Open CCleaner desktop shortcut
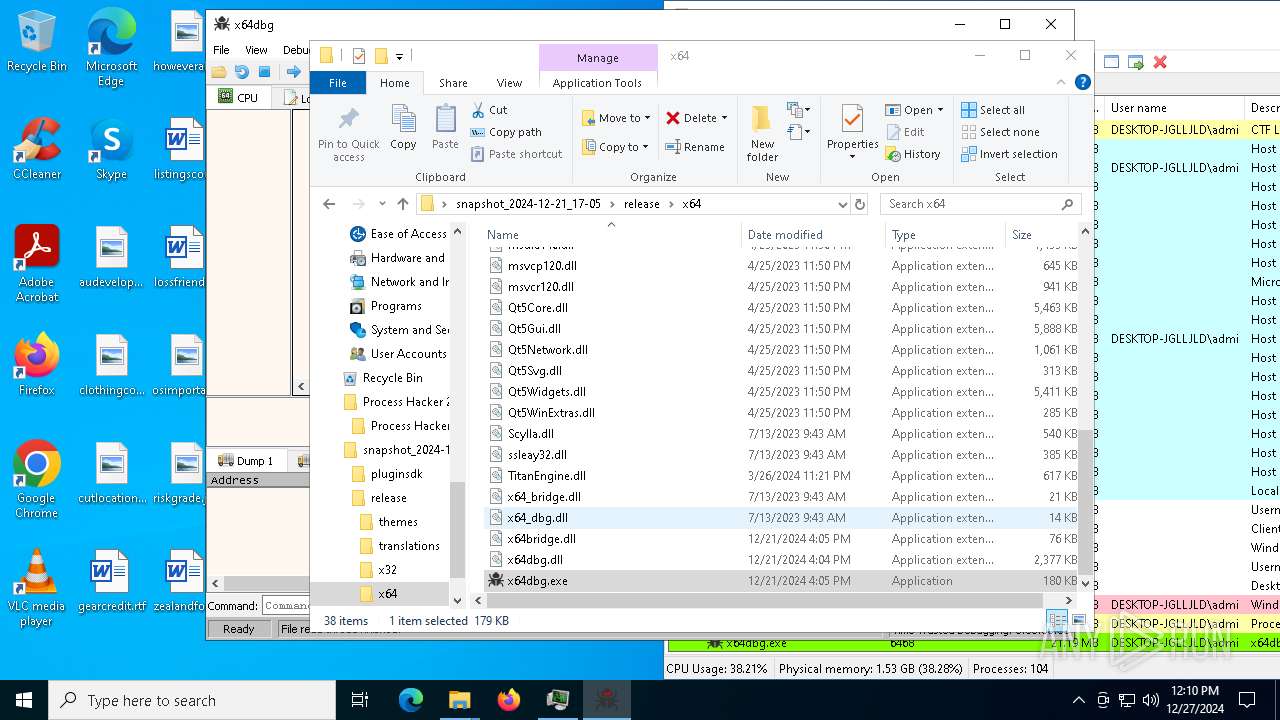1280x720 pixels. (37, 148)
